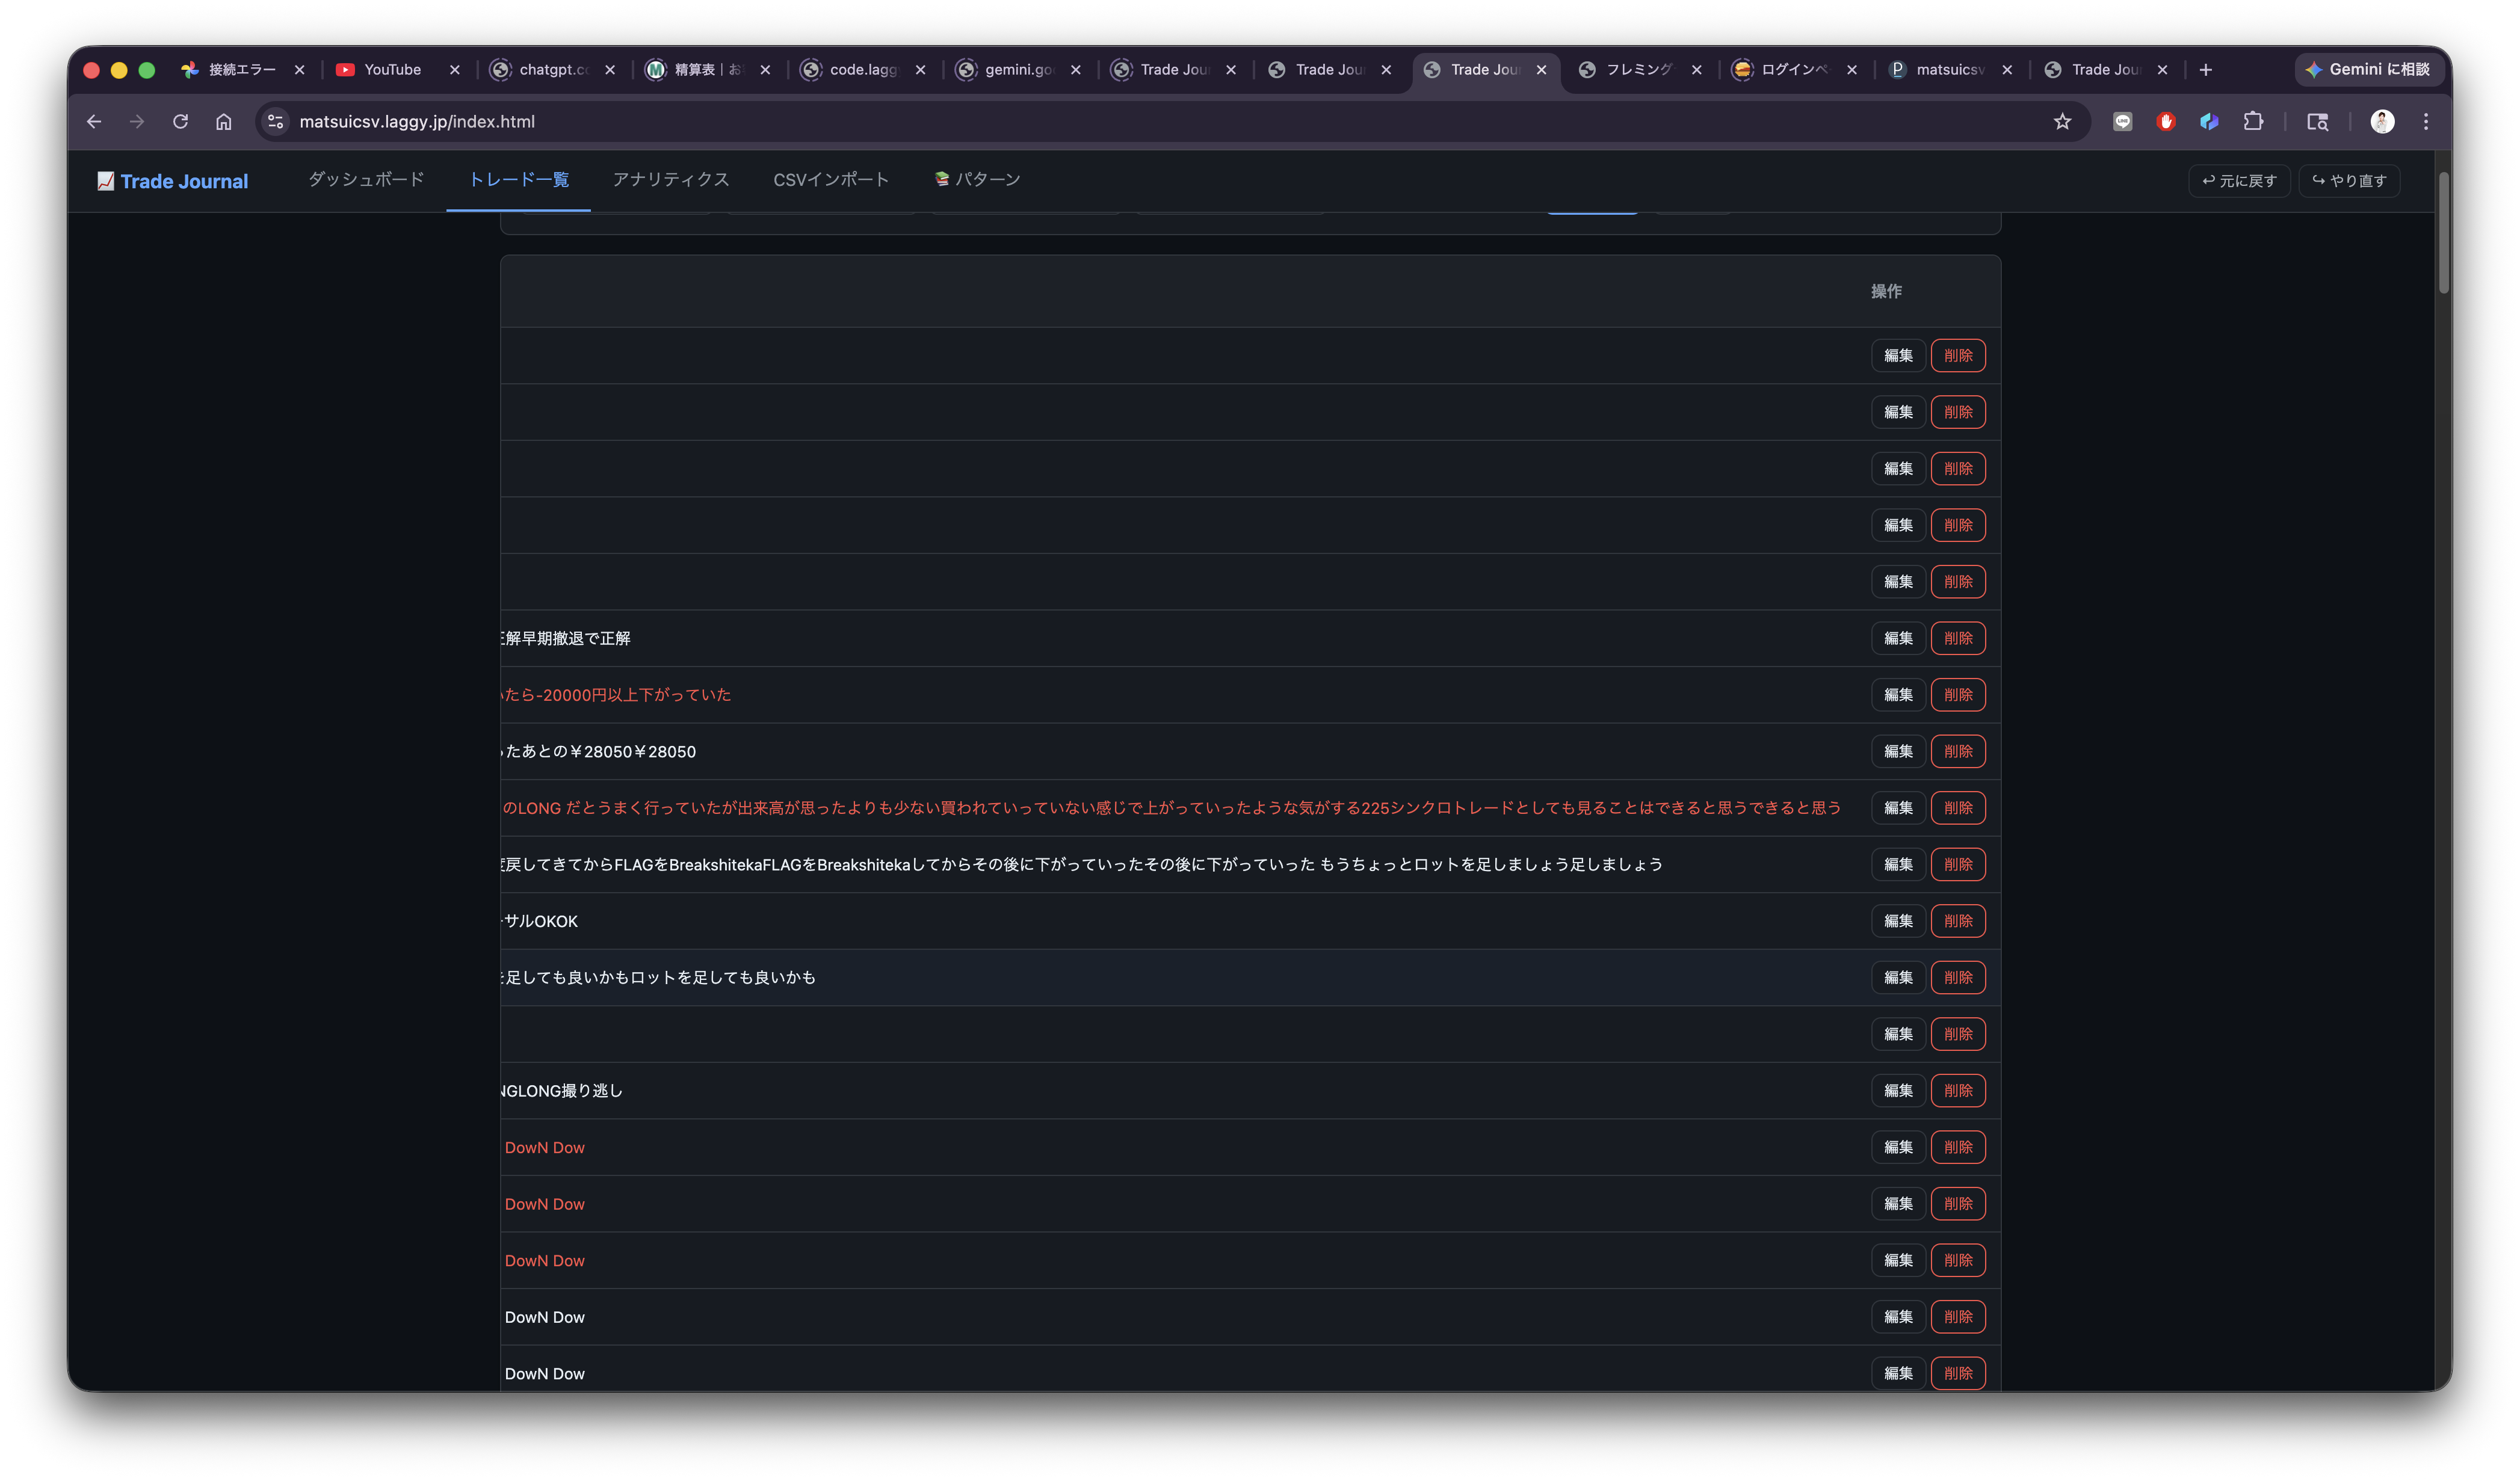The width and height of the screenshot is (2520, 1481).
Task: Go back with browser back arrow
Action: click(94, 121)
